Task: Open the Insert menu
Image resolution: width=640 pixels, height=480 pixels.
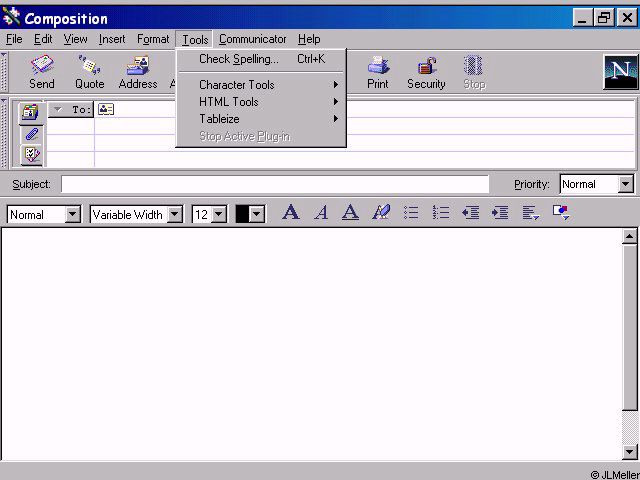Action: click(112, 39)
